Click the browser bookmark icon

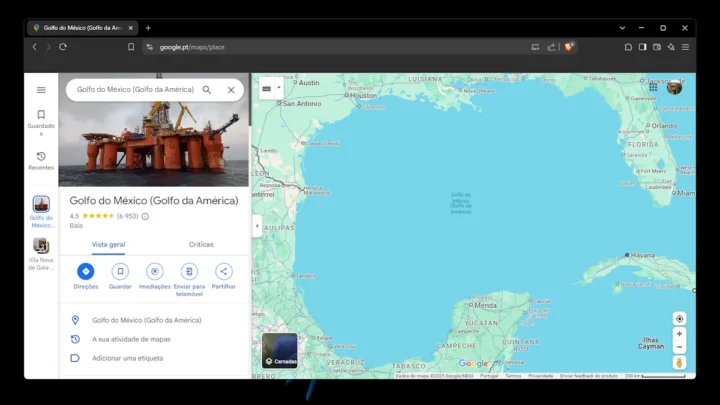coord(131,47)
